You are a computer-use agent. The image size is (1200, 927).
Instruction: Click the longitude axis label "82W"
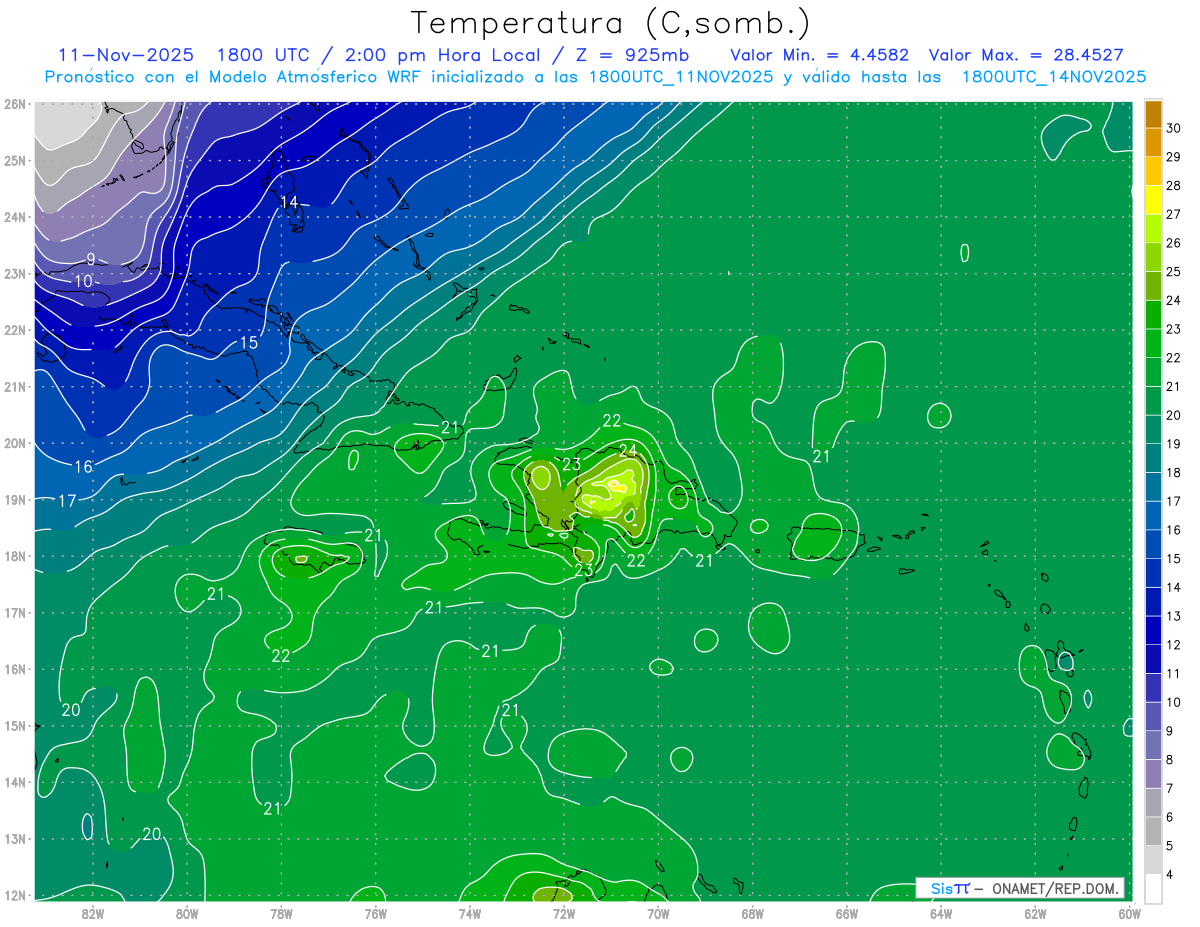tap(93, 912)
